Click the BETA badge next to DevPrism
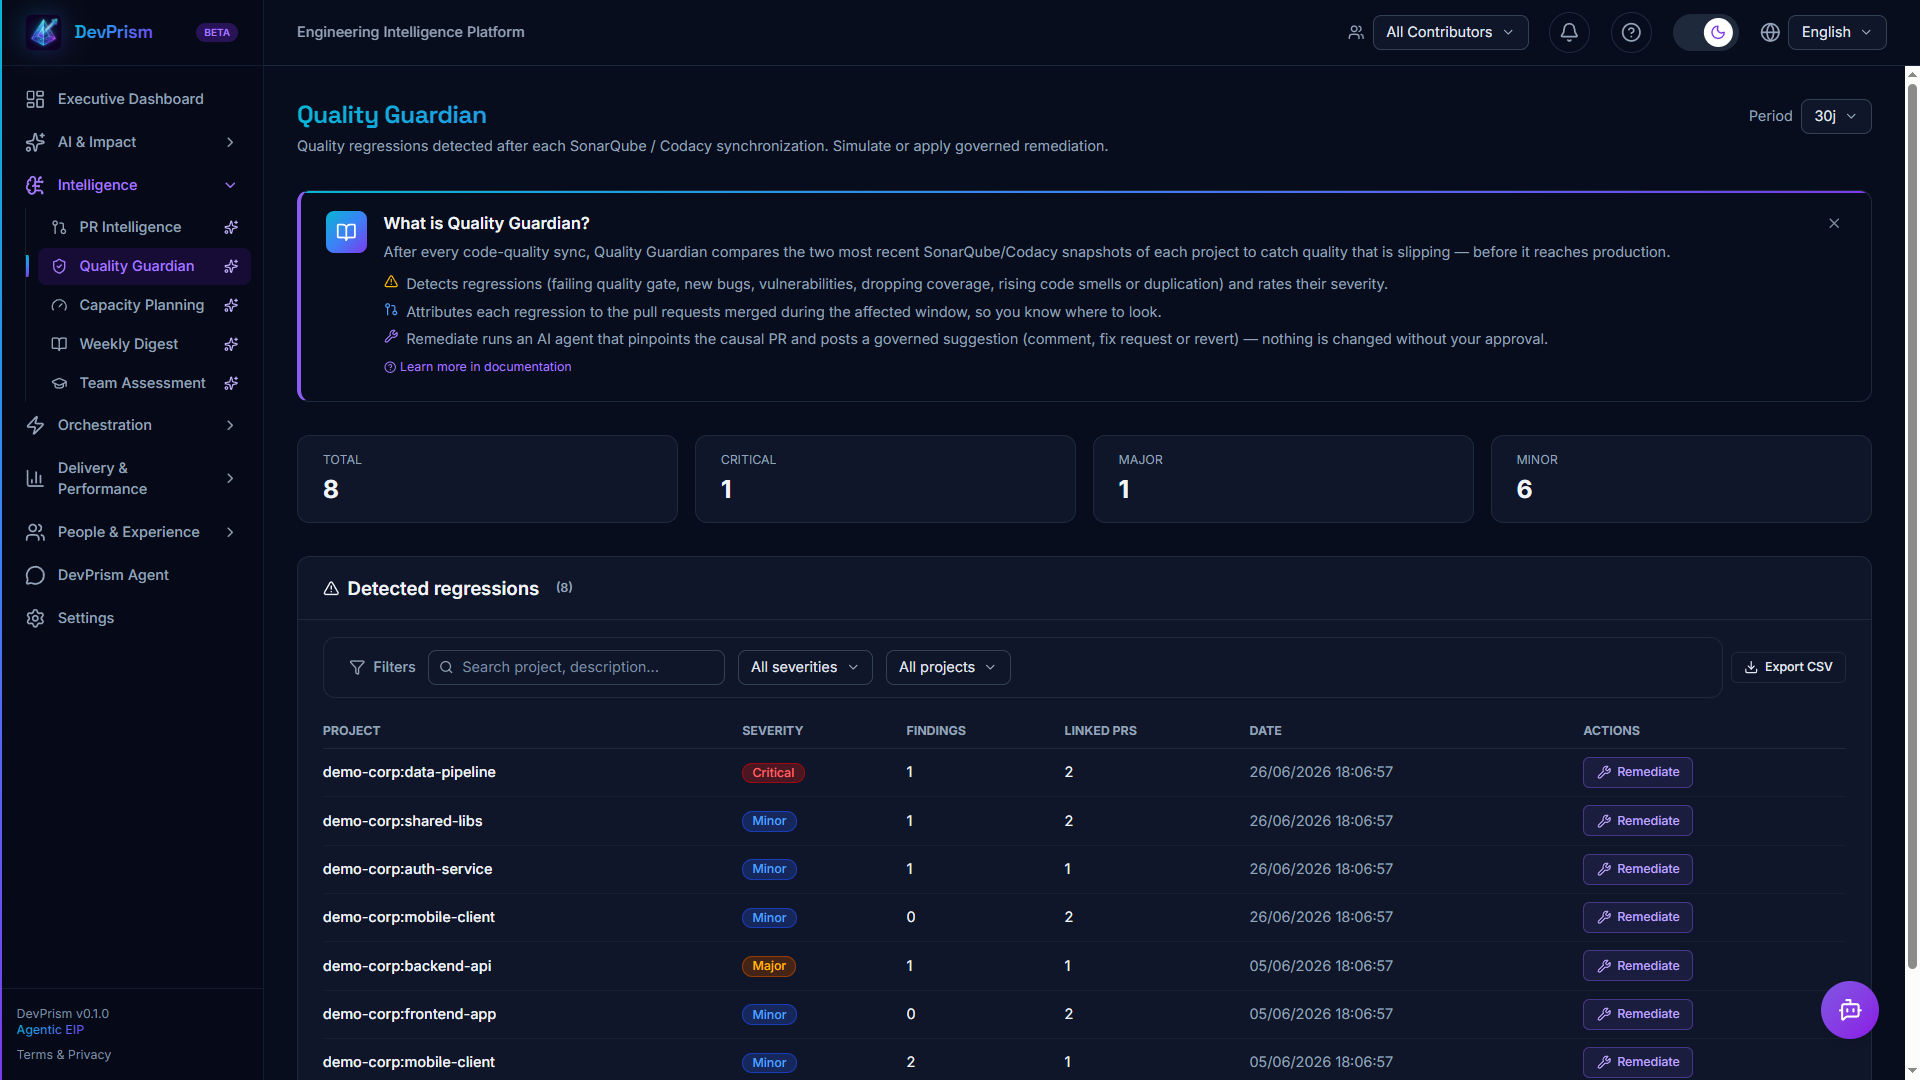The width and height of the screenshot is (1920, 1080). pos(217,33)
